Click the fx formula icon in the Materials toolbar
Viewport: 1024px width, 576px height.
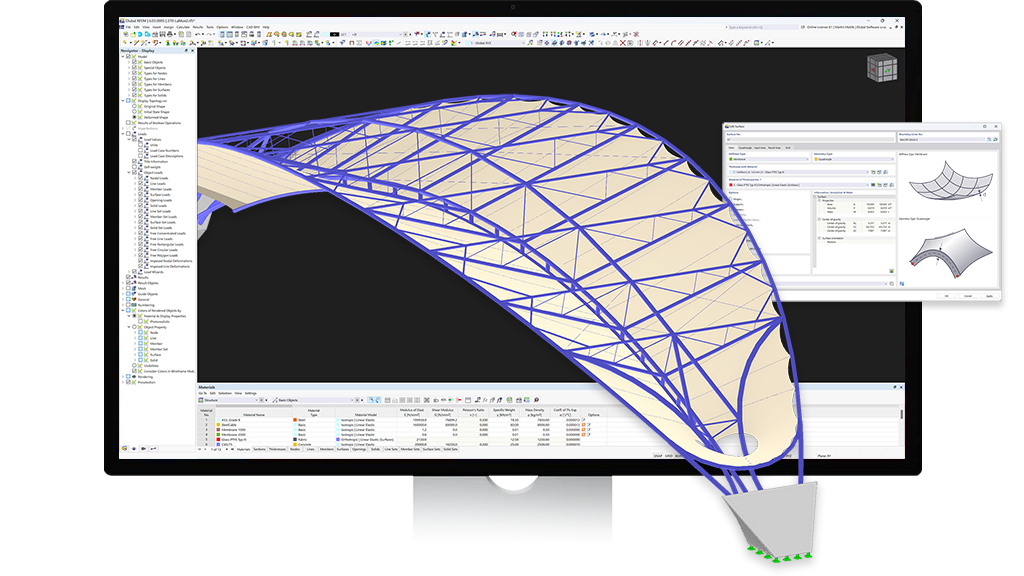click(x=485, y=400)
